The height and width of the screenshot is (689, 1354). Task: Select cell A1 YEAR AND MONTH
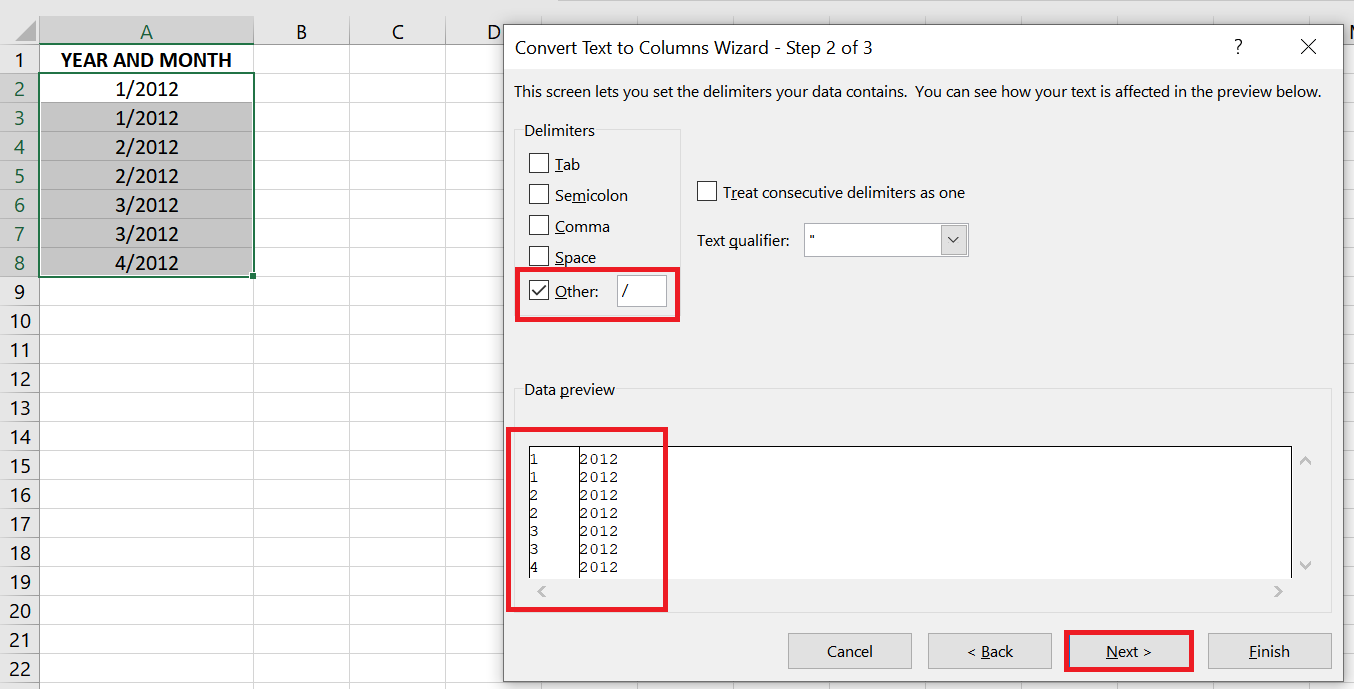pos(146,60)
